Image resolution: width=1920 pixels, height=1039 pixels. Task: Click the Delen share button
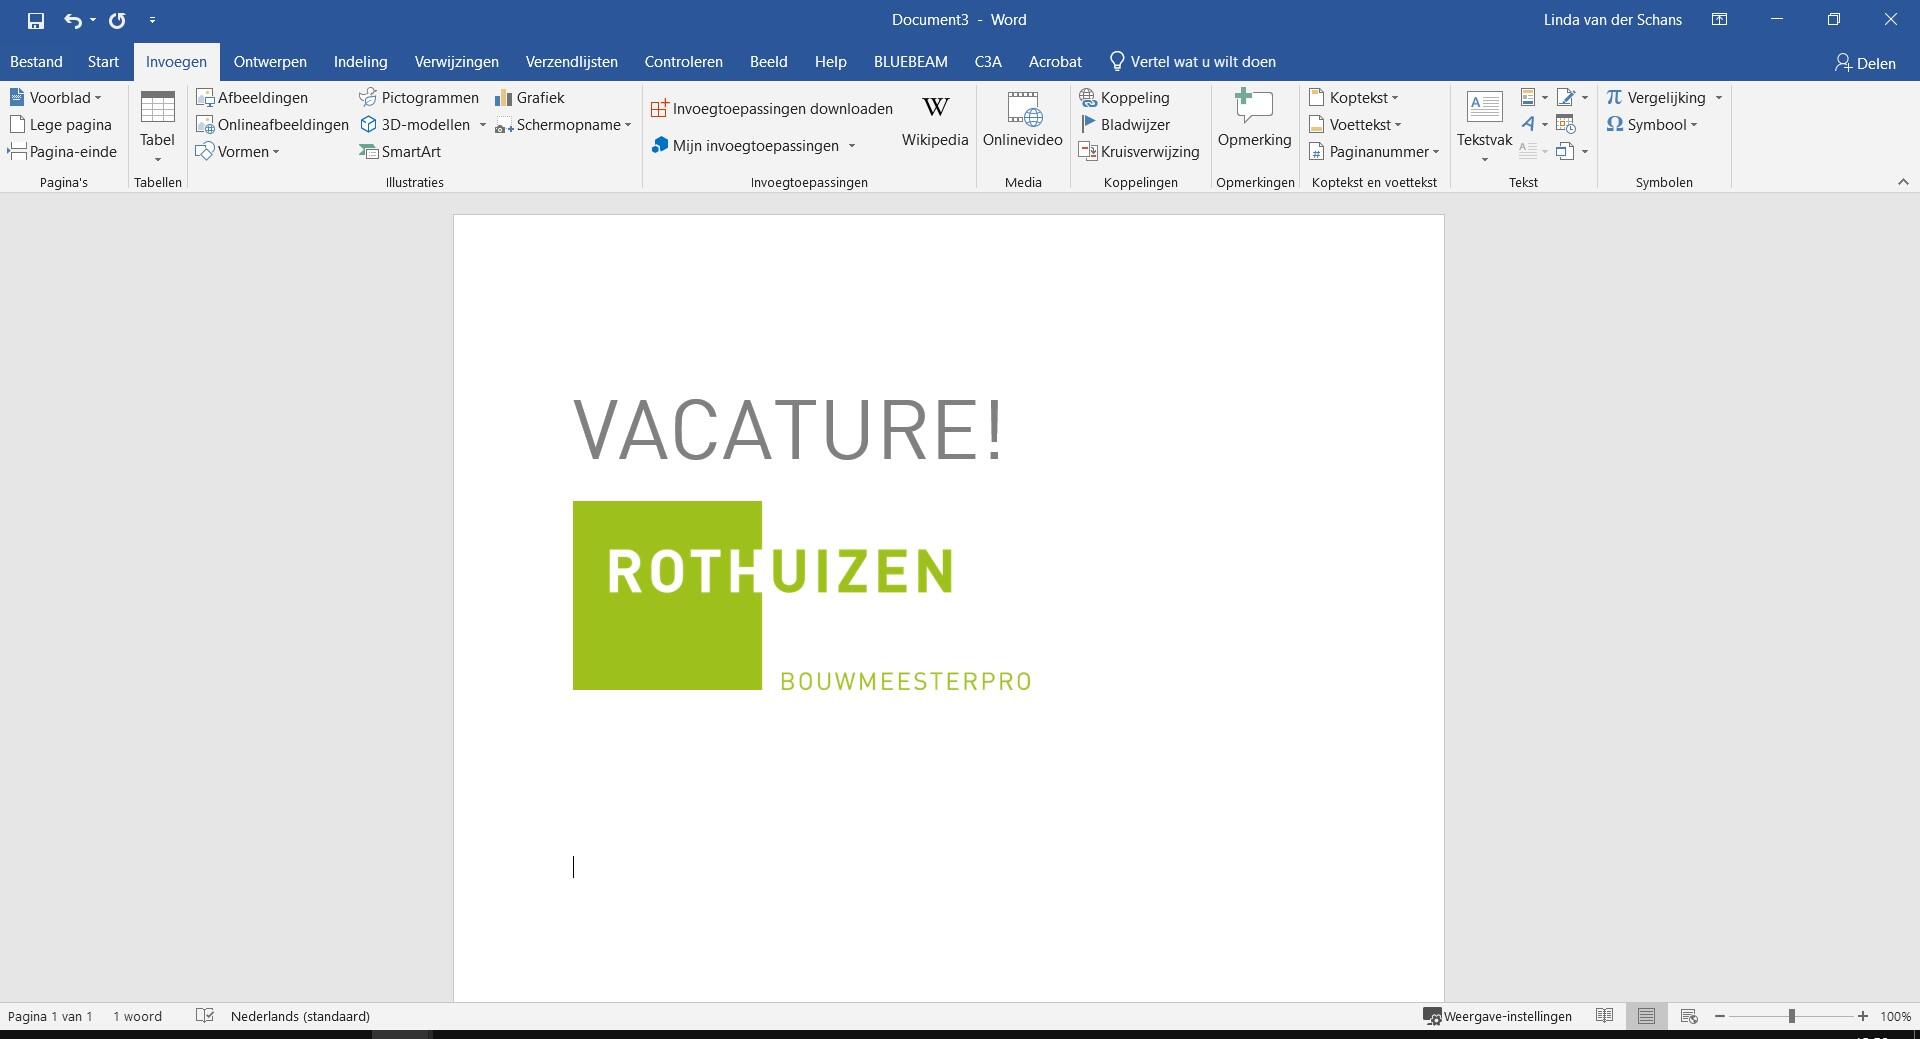1865,63
